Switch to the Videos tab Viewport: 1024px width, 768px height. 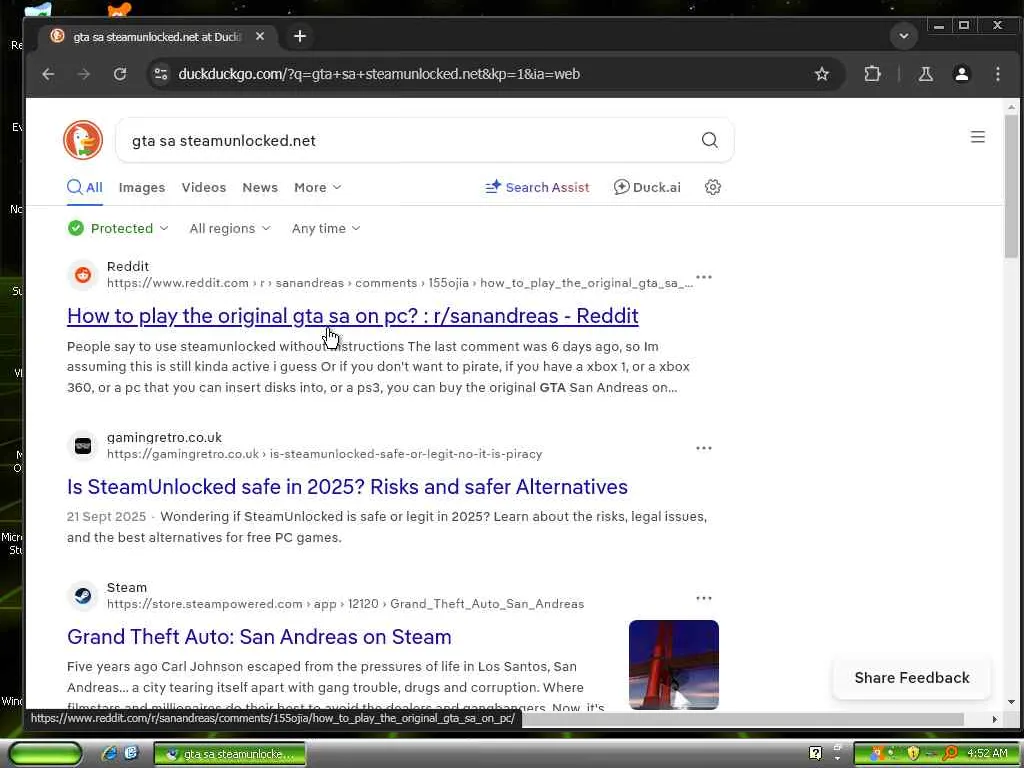(204, 187)
